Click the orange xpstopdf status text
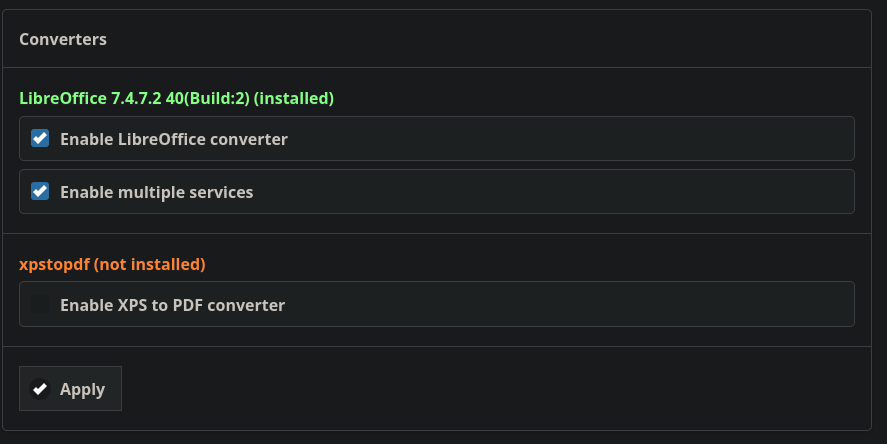Screen dimensions: 887x444 [112, 264]
